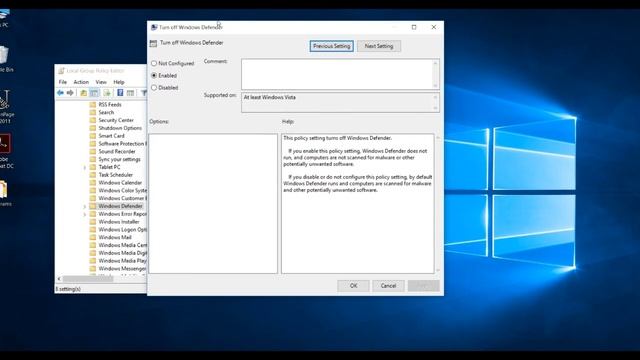Confirm the dialog with OK

pos(353,286)
